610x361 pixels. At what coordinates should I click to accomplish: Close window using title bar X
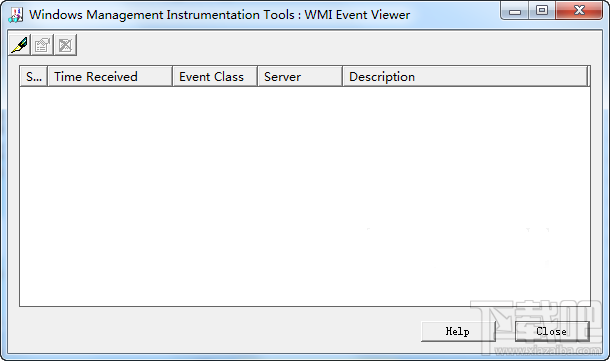(579, 11)
